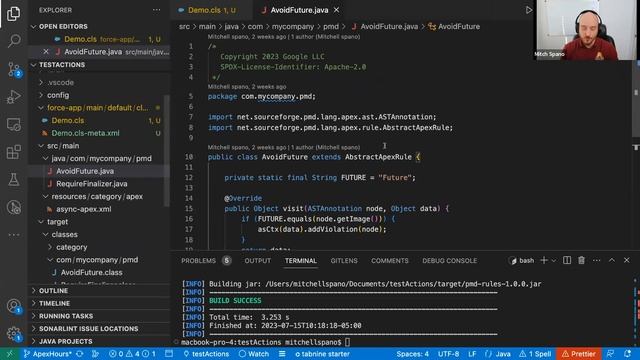Close AvoidFuture.java in Open Editors list
Screen dimensions: 640x360
[x=46, y=52]
